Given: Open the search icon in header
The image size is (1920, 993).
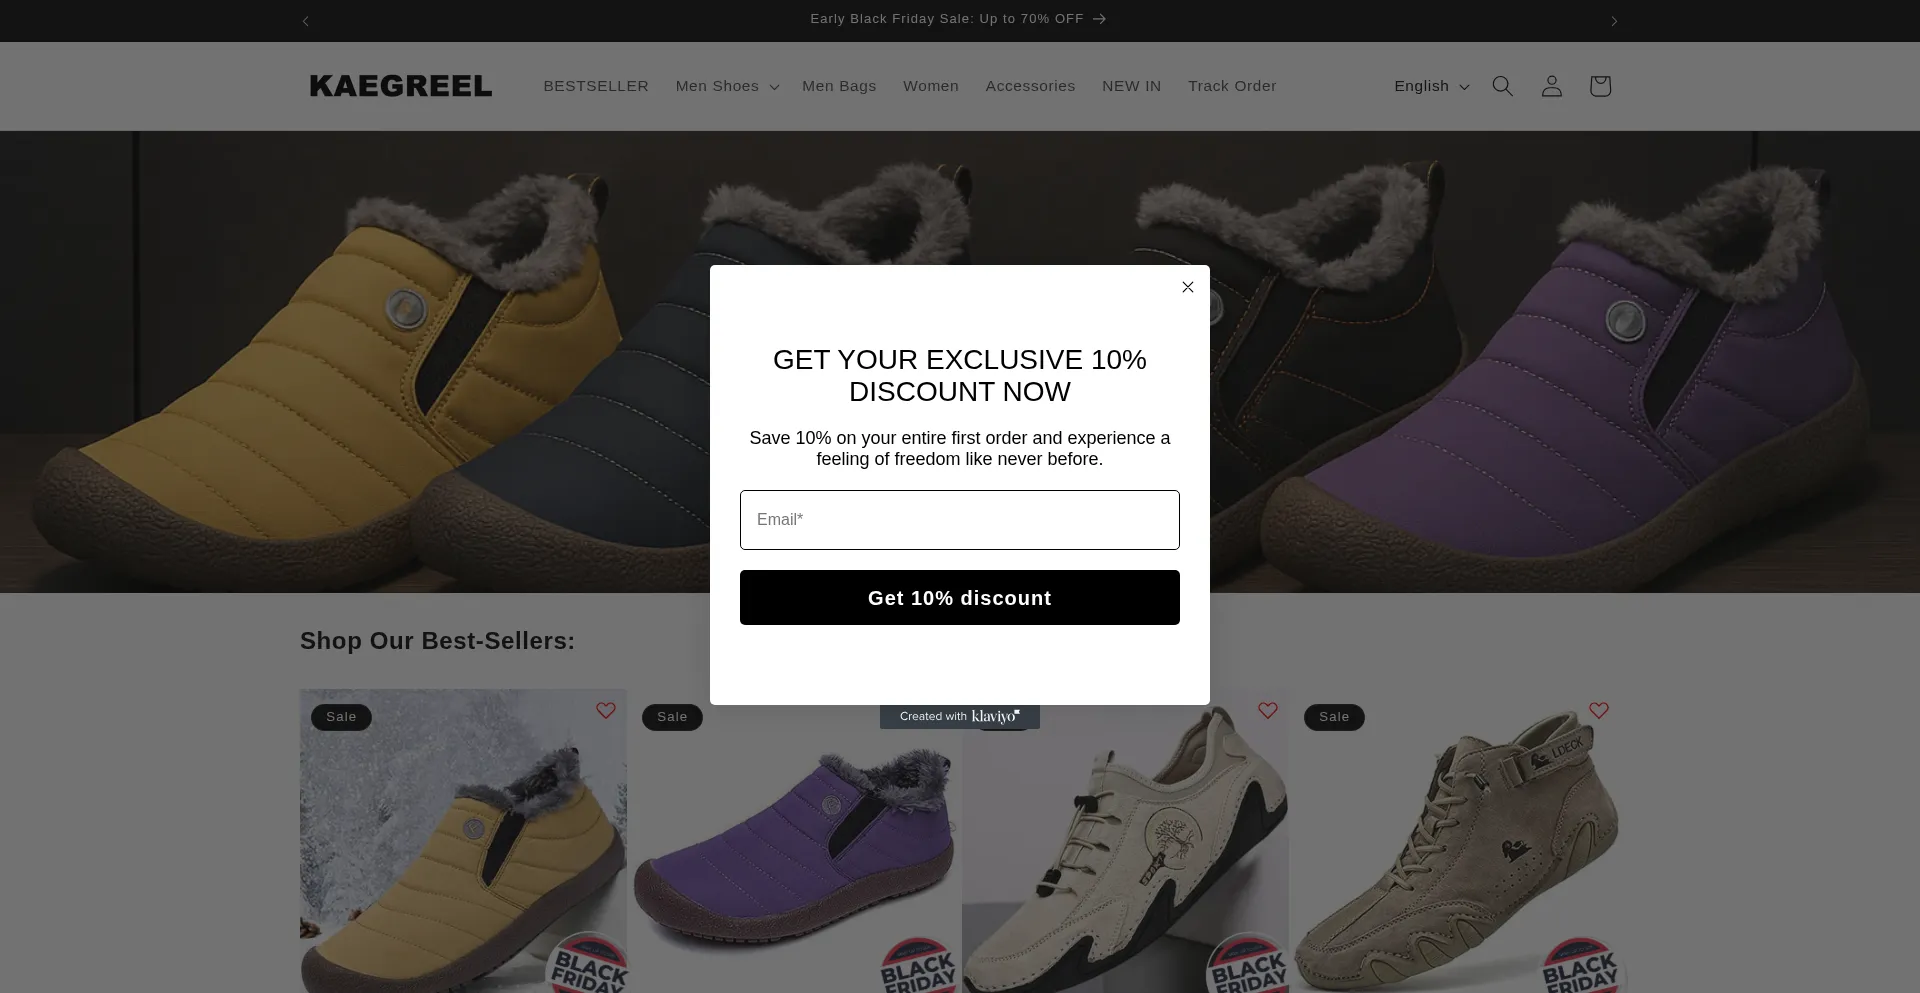Looking at the screenshot, I should point(1502,86).
